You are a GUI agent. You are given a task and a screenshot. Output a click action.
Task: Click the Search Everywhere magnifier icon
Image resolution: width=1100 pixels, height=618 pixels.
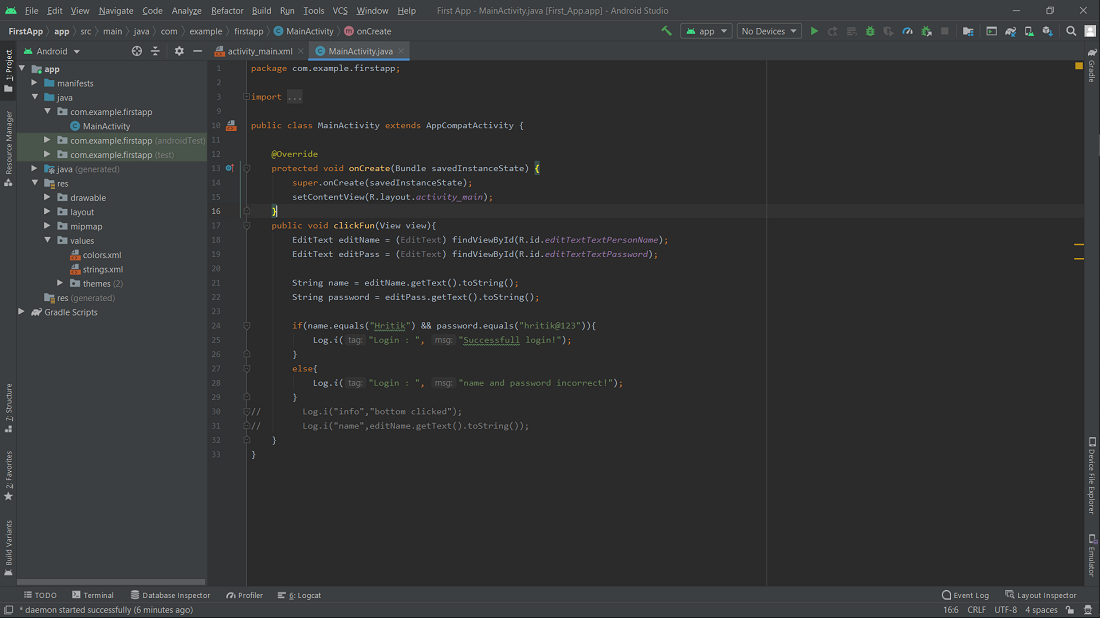point(1071,31)
